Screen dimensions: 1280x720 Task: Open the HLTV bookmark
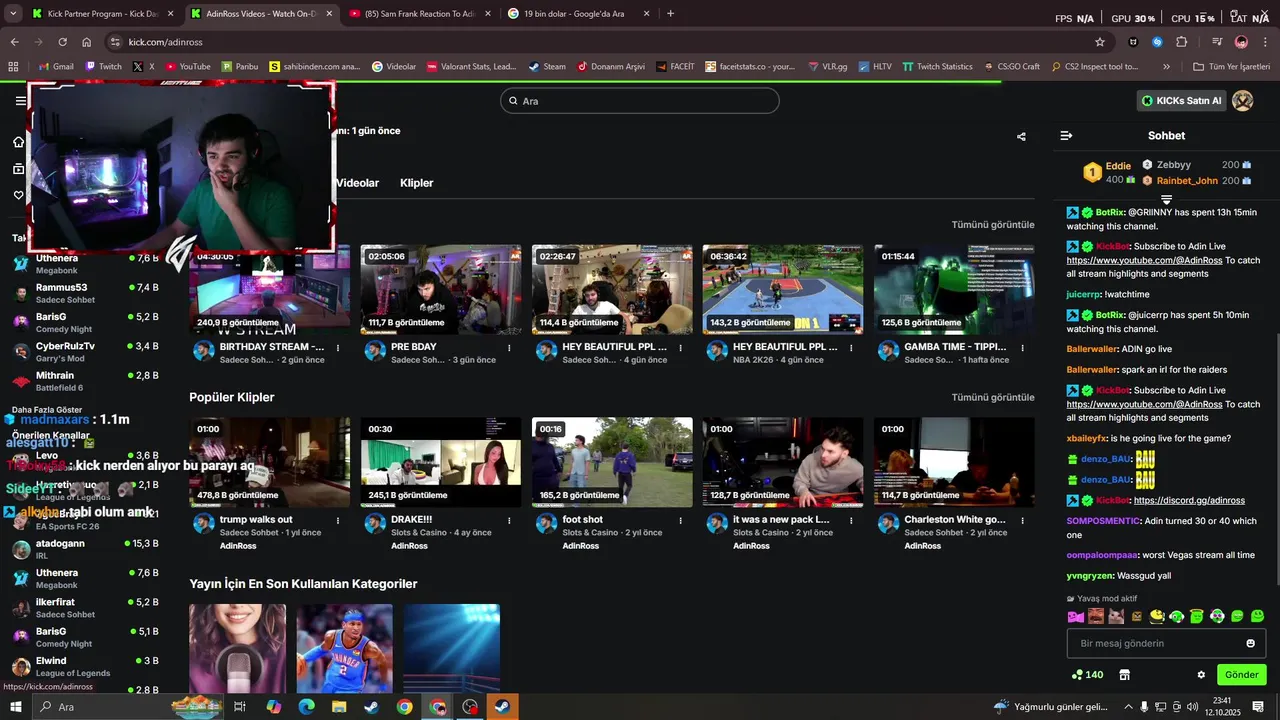click(874, 67)
